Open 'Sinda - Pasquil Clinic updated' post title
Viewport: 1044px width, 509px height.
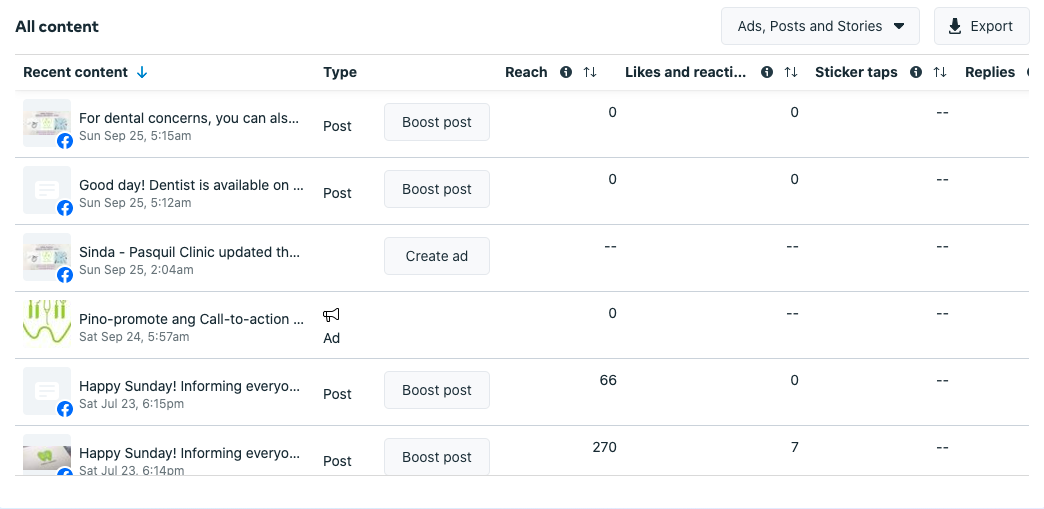[189, 252]
